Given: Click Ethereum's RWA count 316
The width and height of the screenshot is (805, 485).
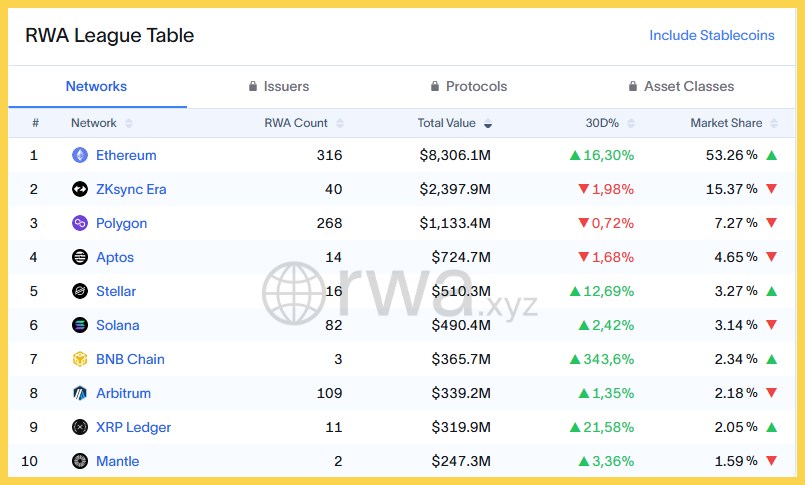Looking at the screenshot, I should point(329,155).
